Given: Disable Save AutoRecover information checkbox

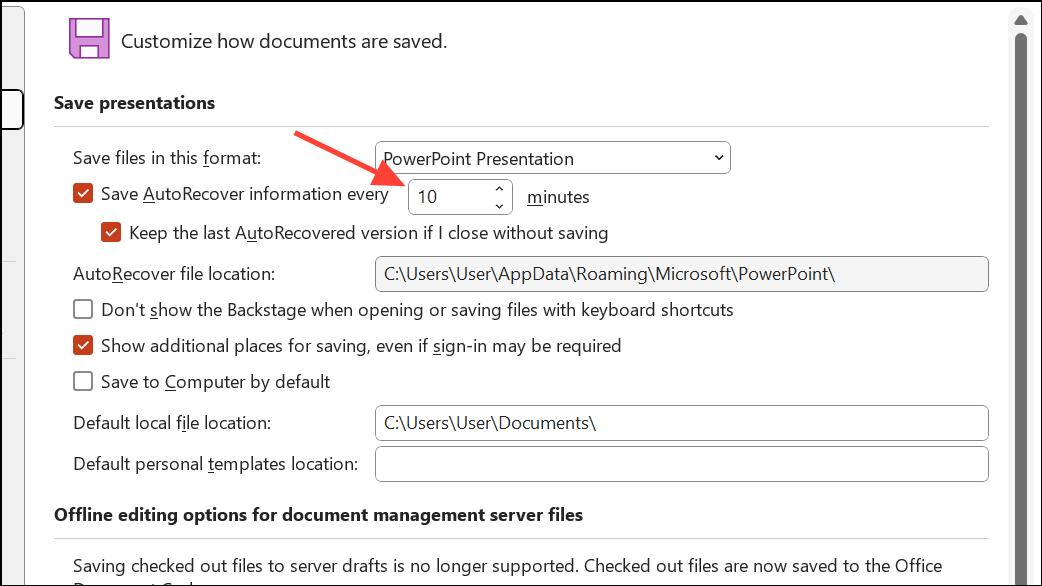Looking at the screenshot, I should pyautogui.click(x=83, y=193).
